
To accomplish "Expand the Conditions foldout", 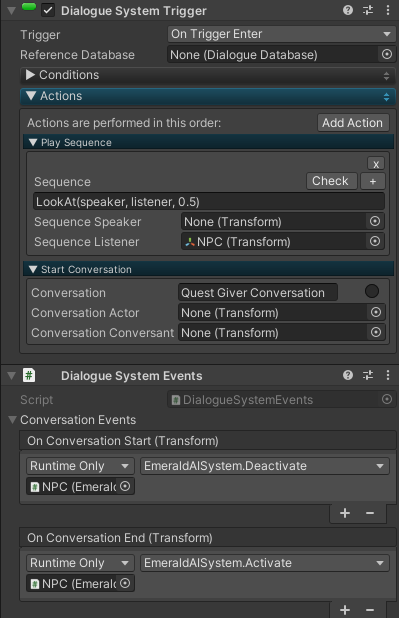I will coord(30,75).
